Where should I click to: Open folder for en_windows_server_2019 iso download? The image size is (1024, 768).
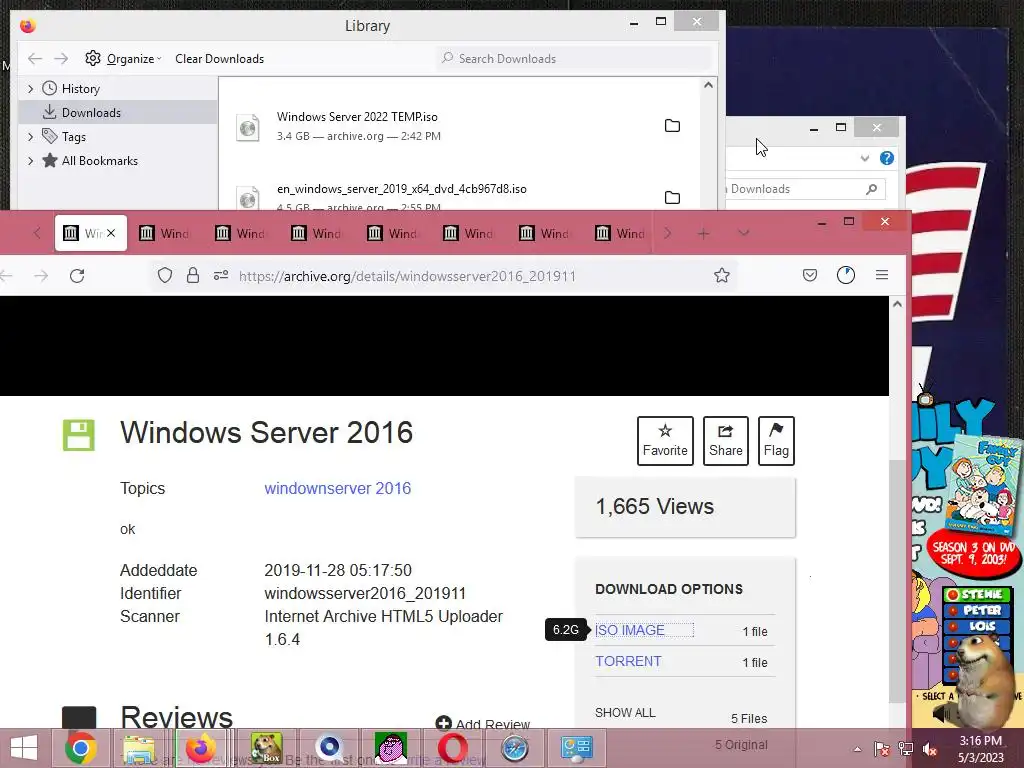tap(672, 197)
